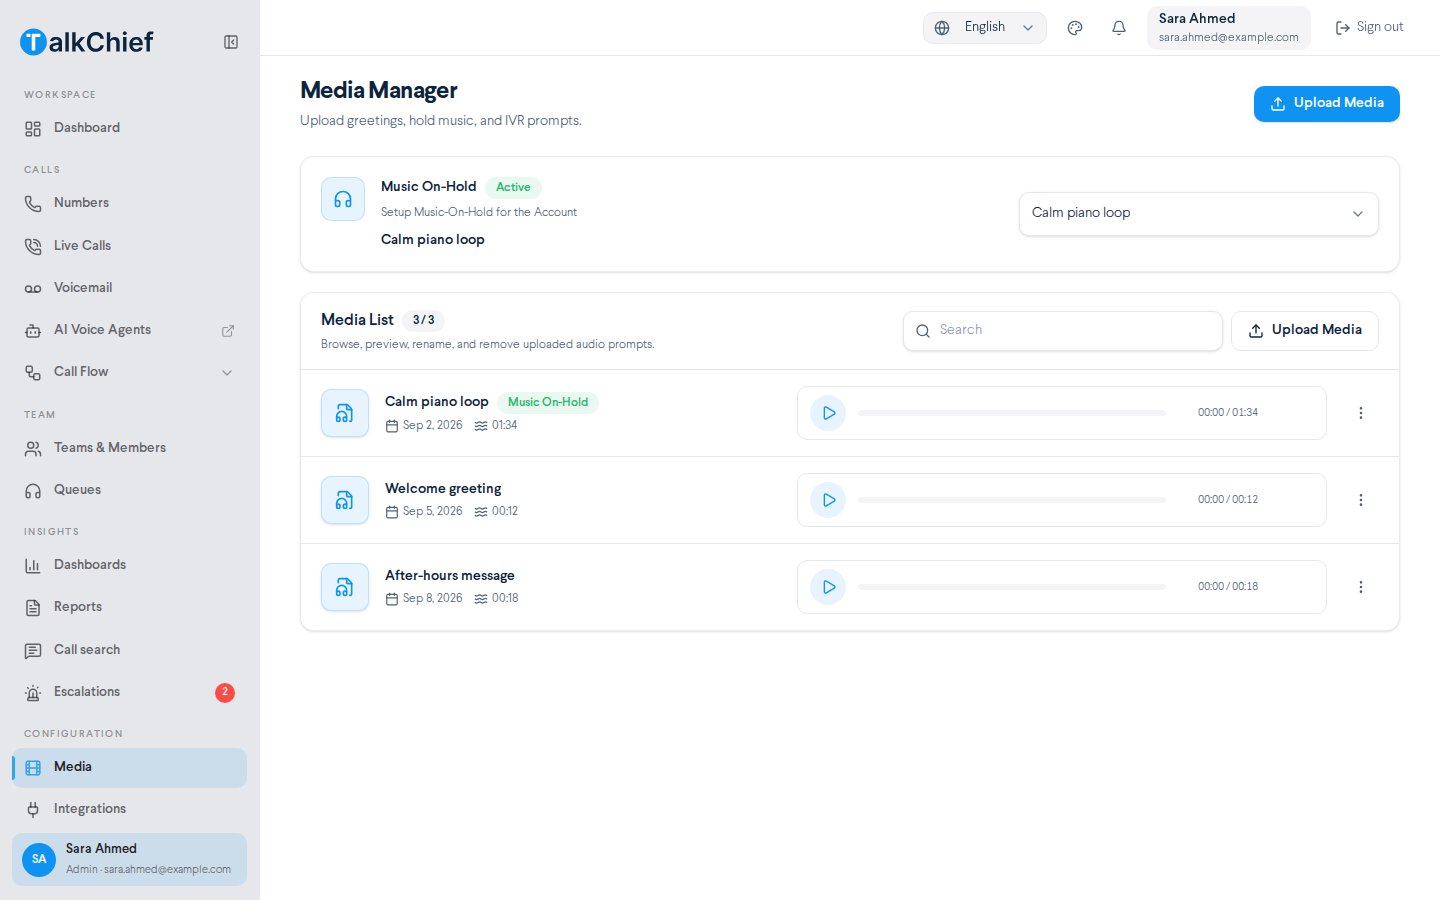
Task: Open Teams & Members
Action: pos(130,448)
